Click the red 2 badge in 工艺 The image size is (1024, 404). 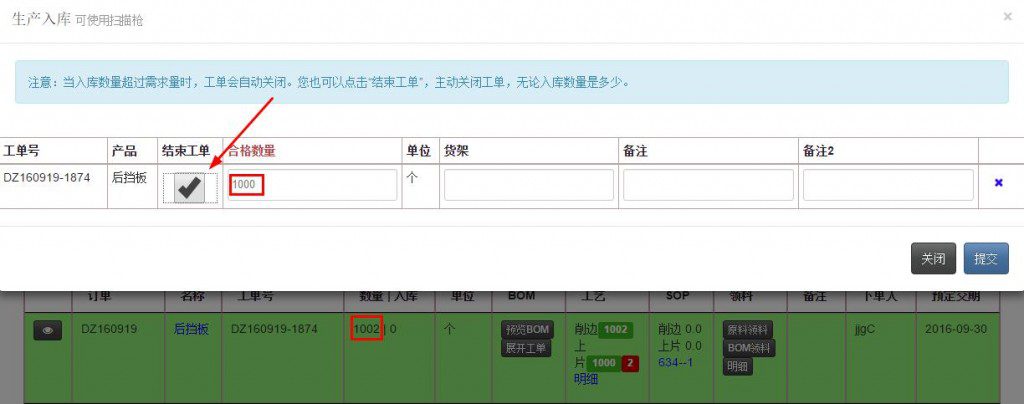(x=630, y=363)
